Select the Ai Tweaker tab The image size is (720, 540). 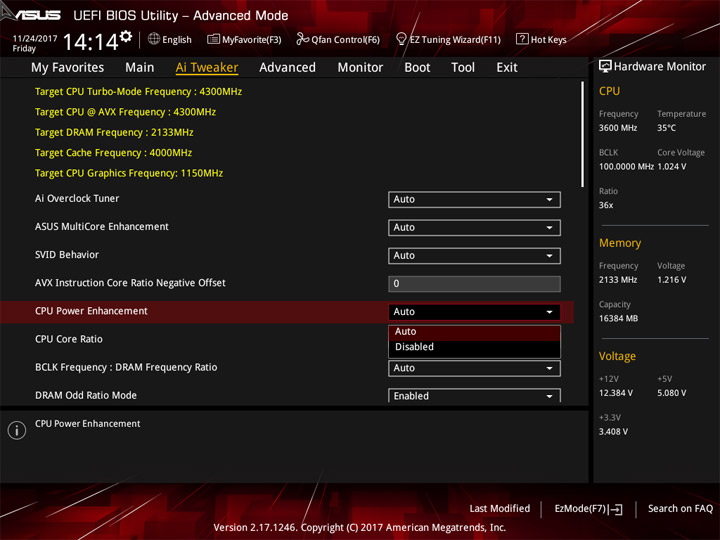[207, 68]
